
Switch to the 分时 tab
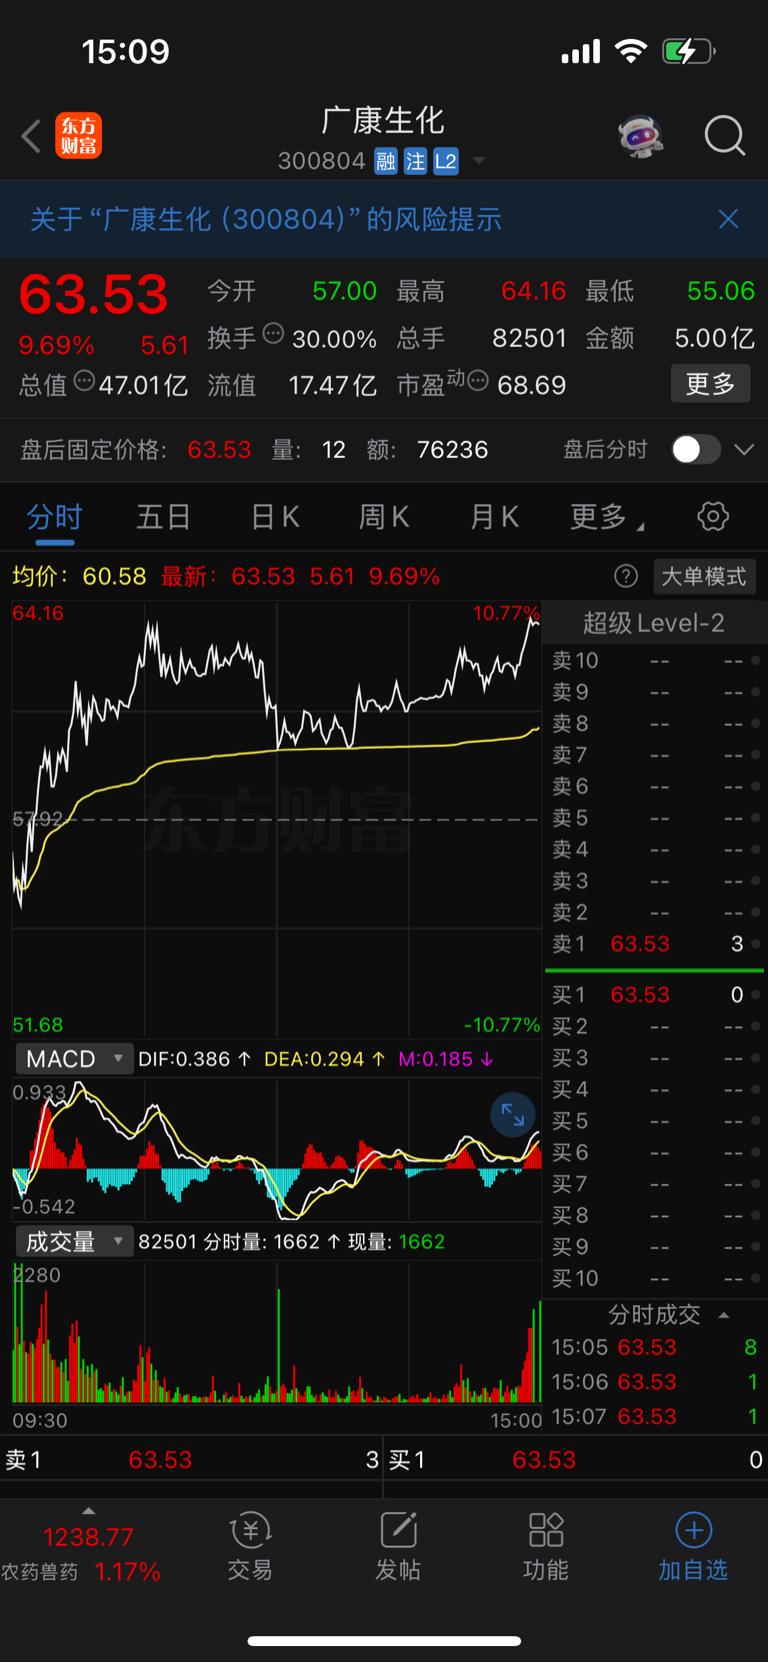tap(55, 517)
